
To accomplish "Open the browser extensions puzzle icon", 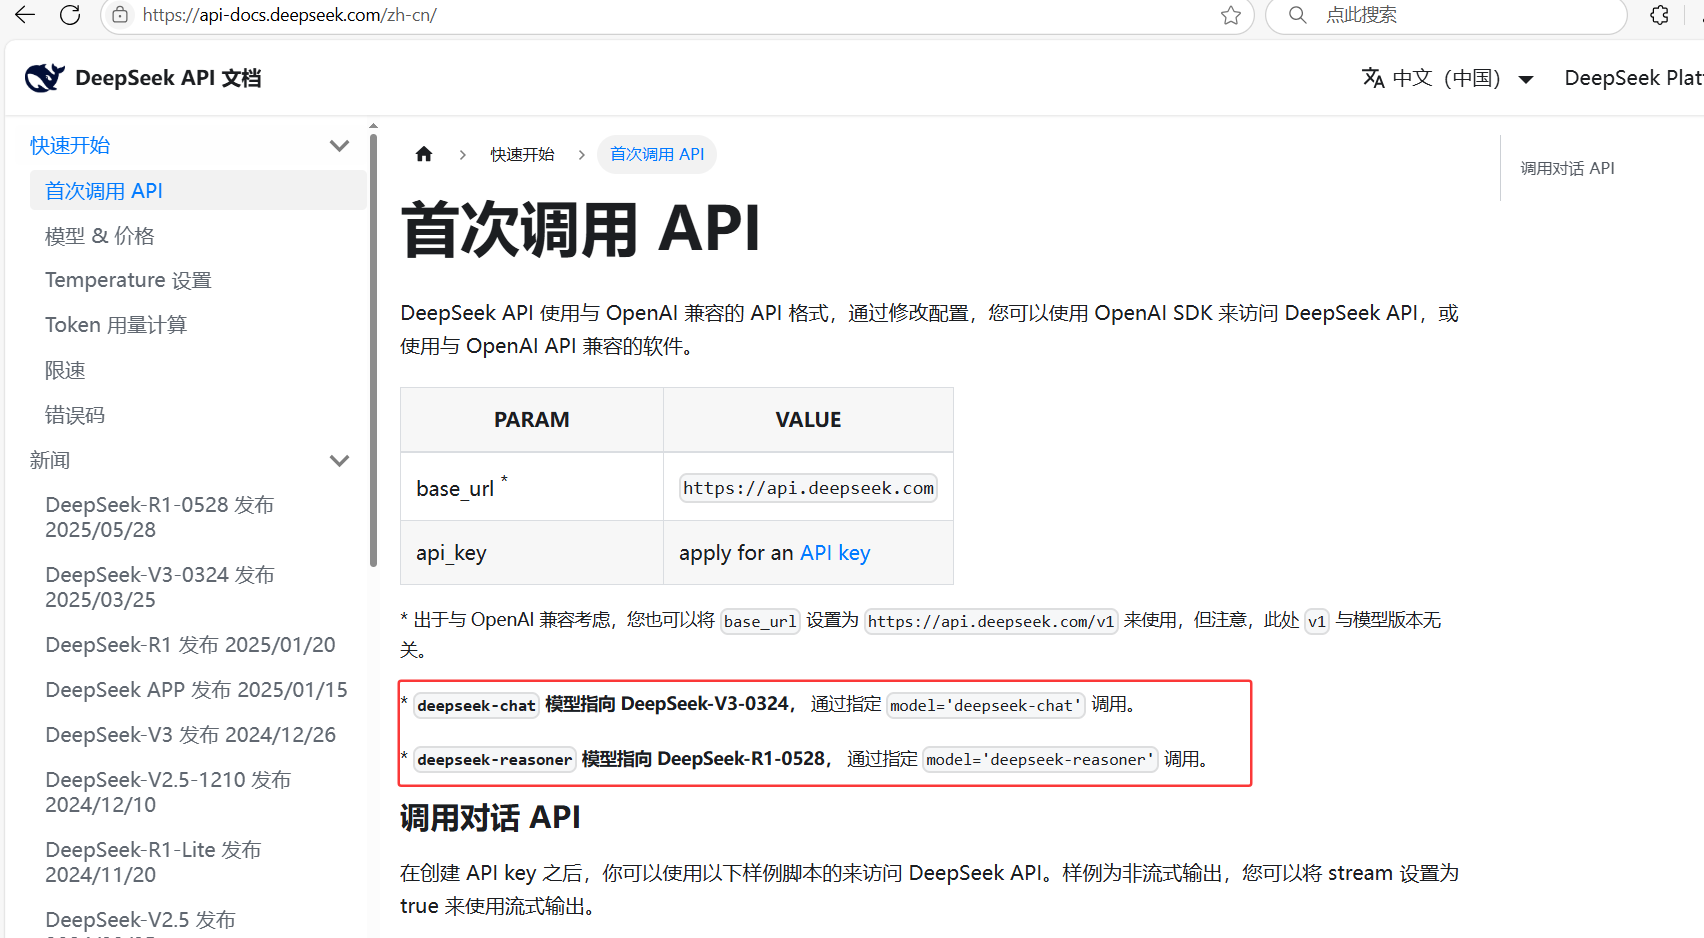I will point(1659,15).
